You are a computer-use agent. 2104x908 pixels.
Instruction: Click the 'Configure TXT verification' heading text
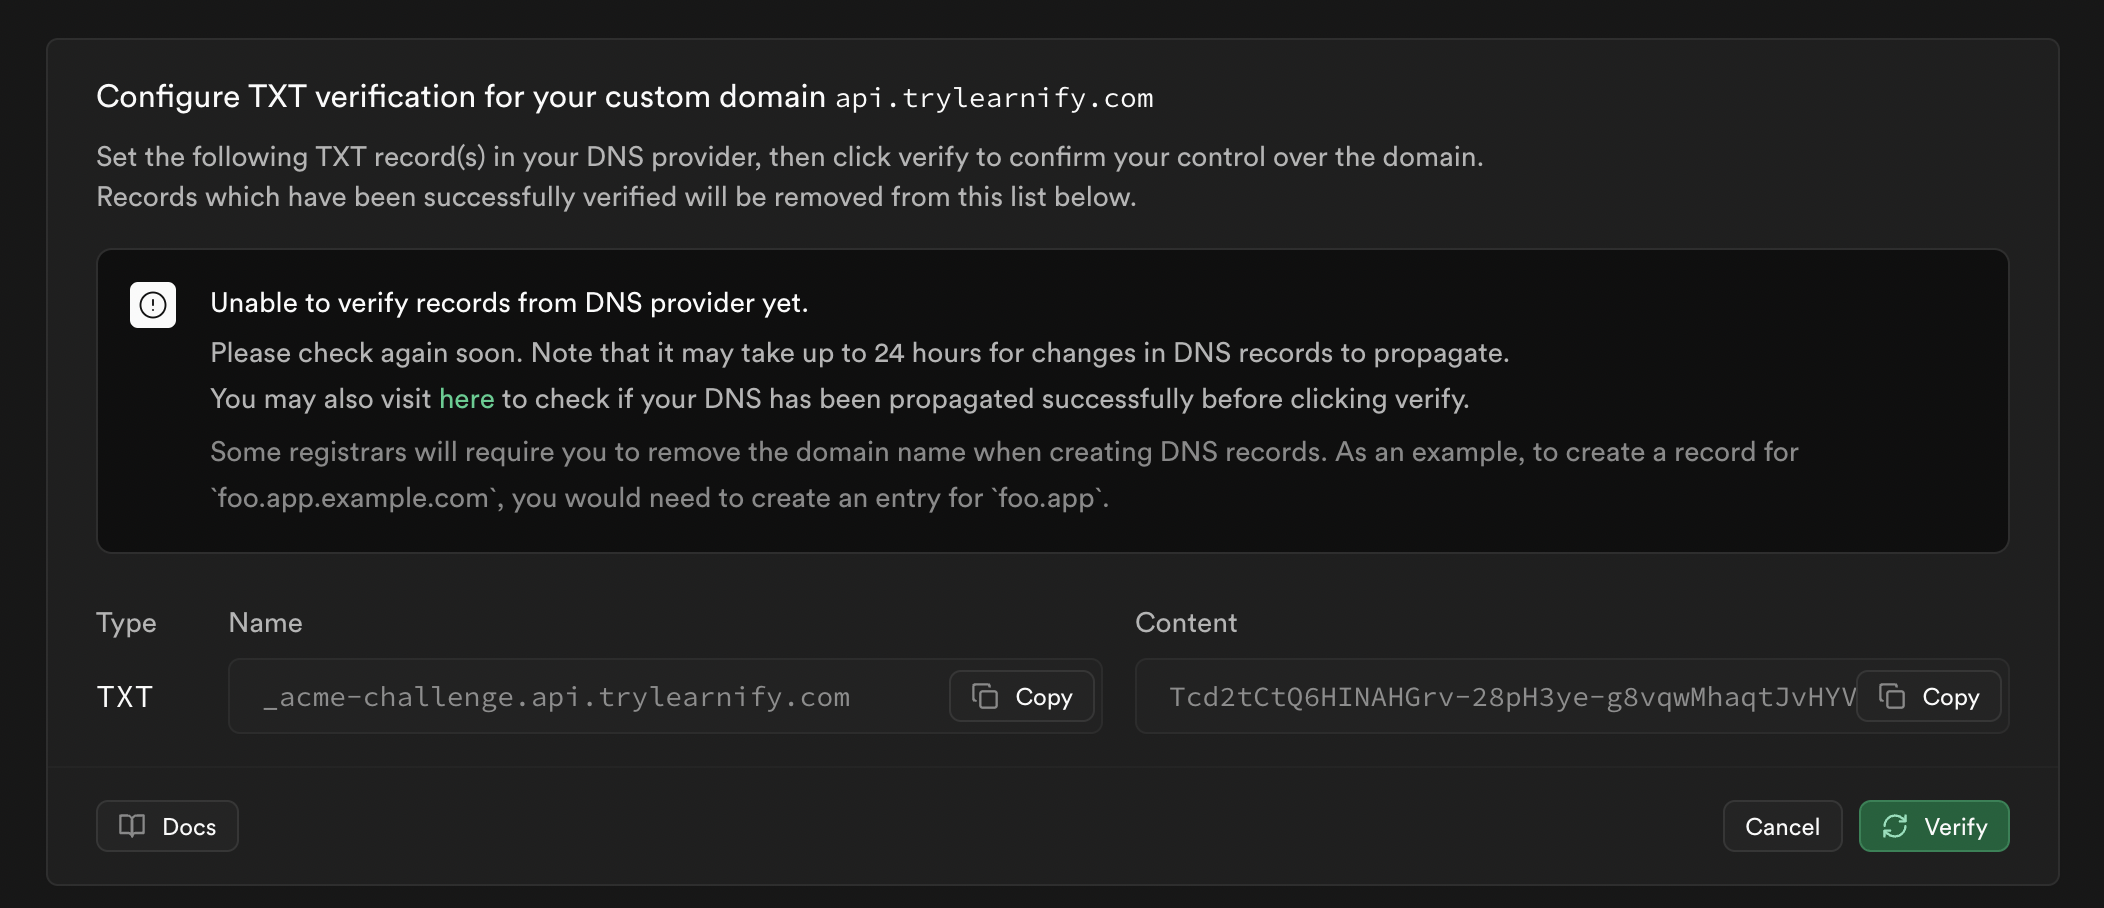(460, 97)
